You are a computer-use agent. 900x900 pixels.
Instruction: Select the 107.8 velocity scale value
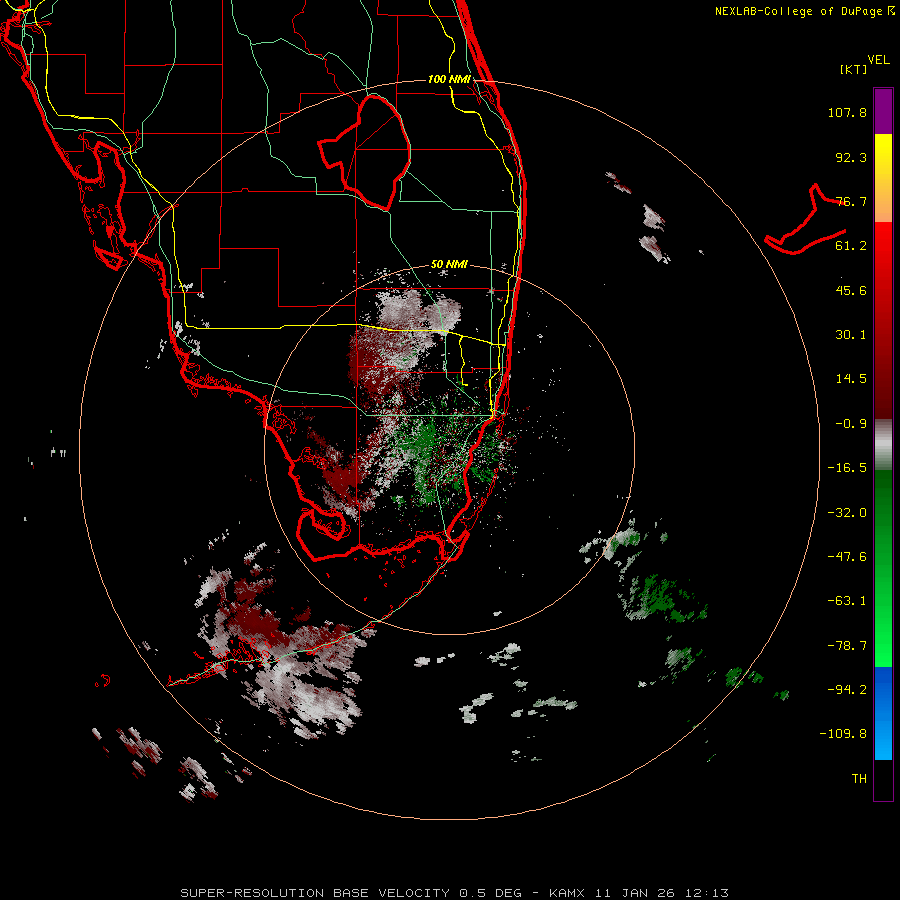[x=847, y=112]
